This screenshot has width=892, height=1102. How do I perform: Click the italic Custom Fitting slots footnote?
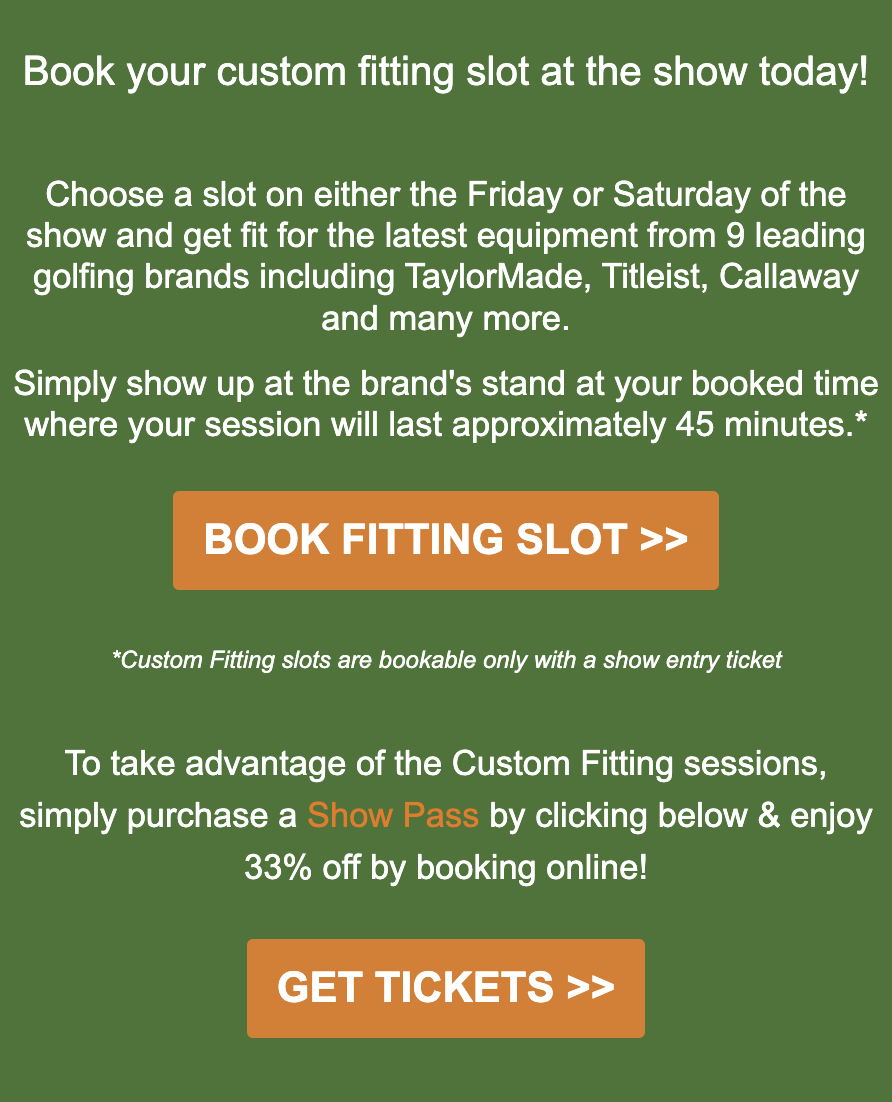point(446,661)
